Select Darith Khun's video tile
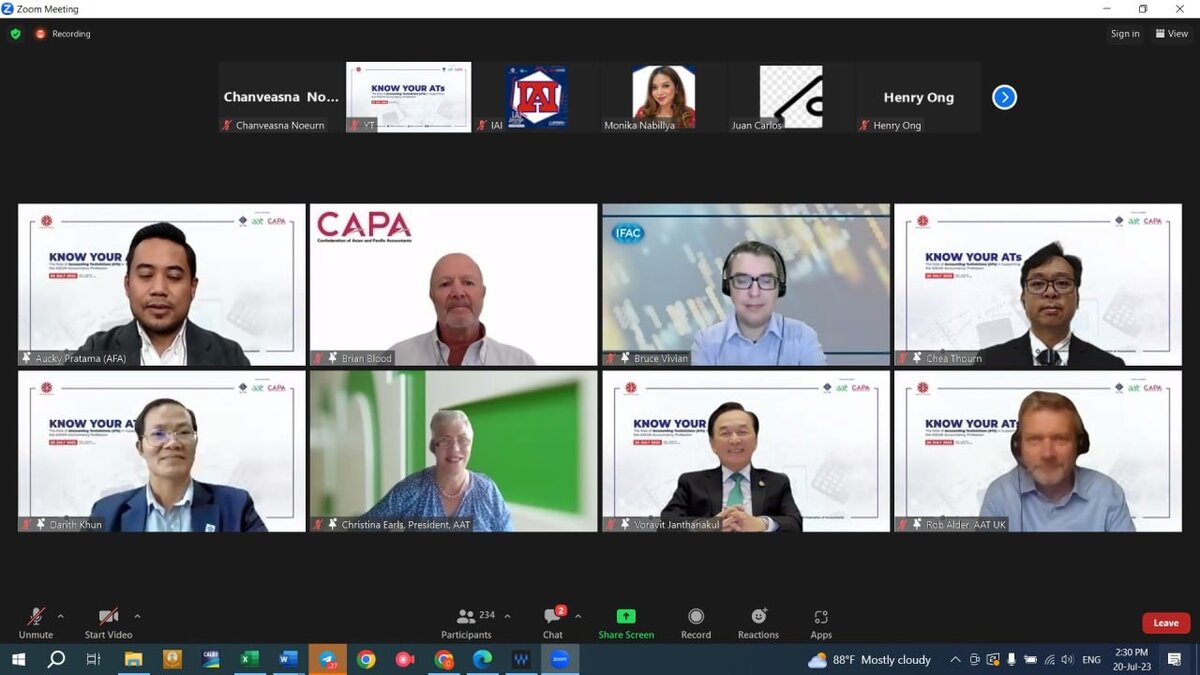This screenshot has width=1200, height=675. tap(162, 451)
